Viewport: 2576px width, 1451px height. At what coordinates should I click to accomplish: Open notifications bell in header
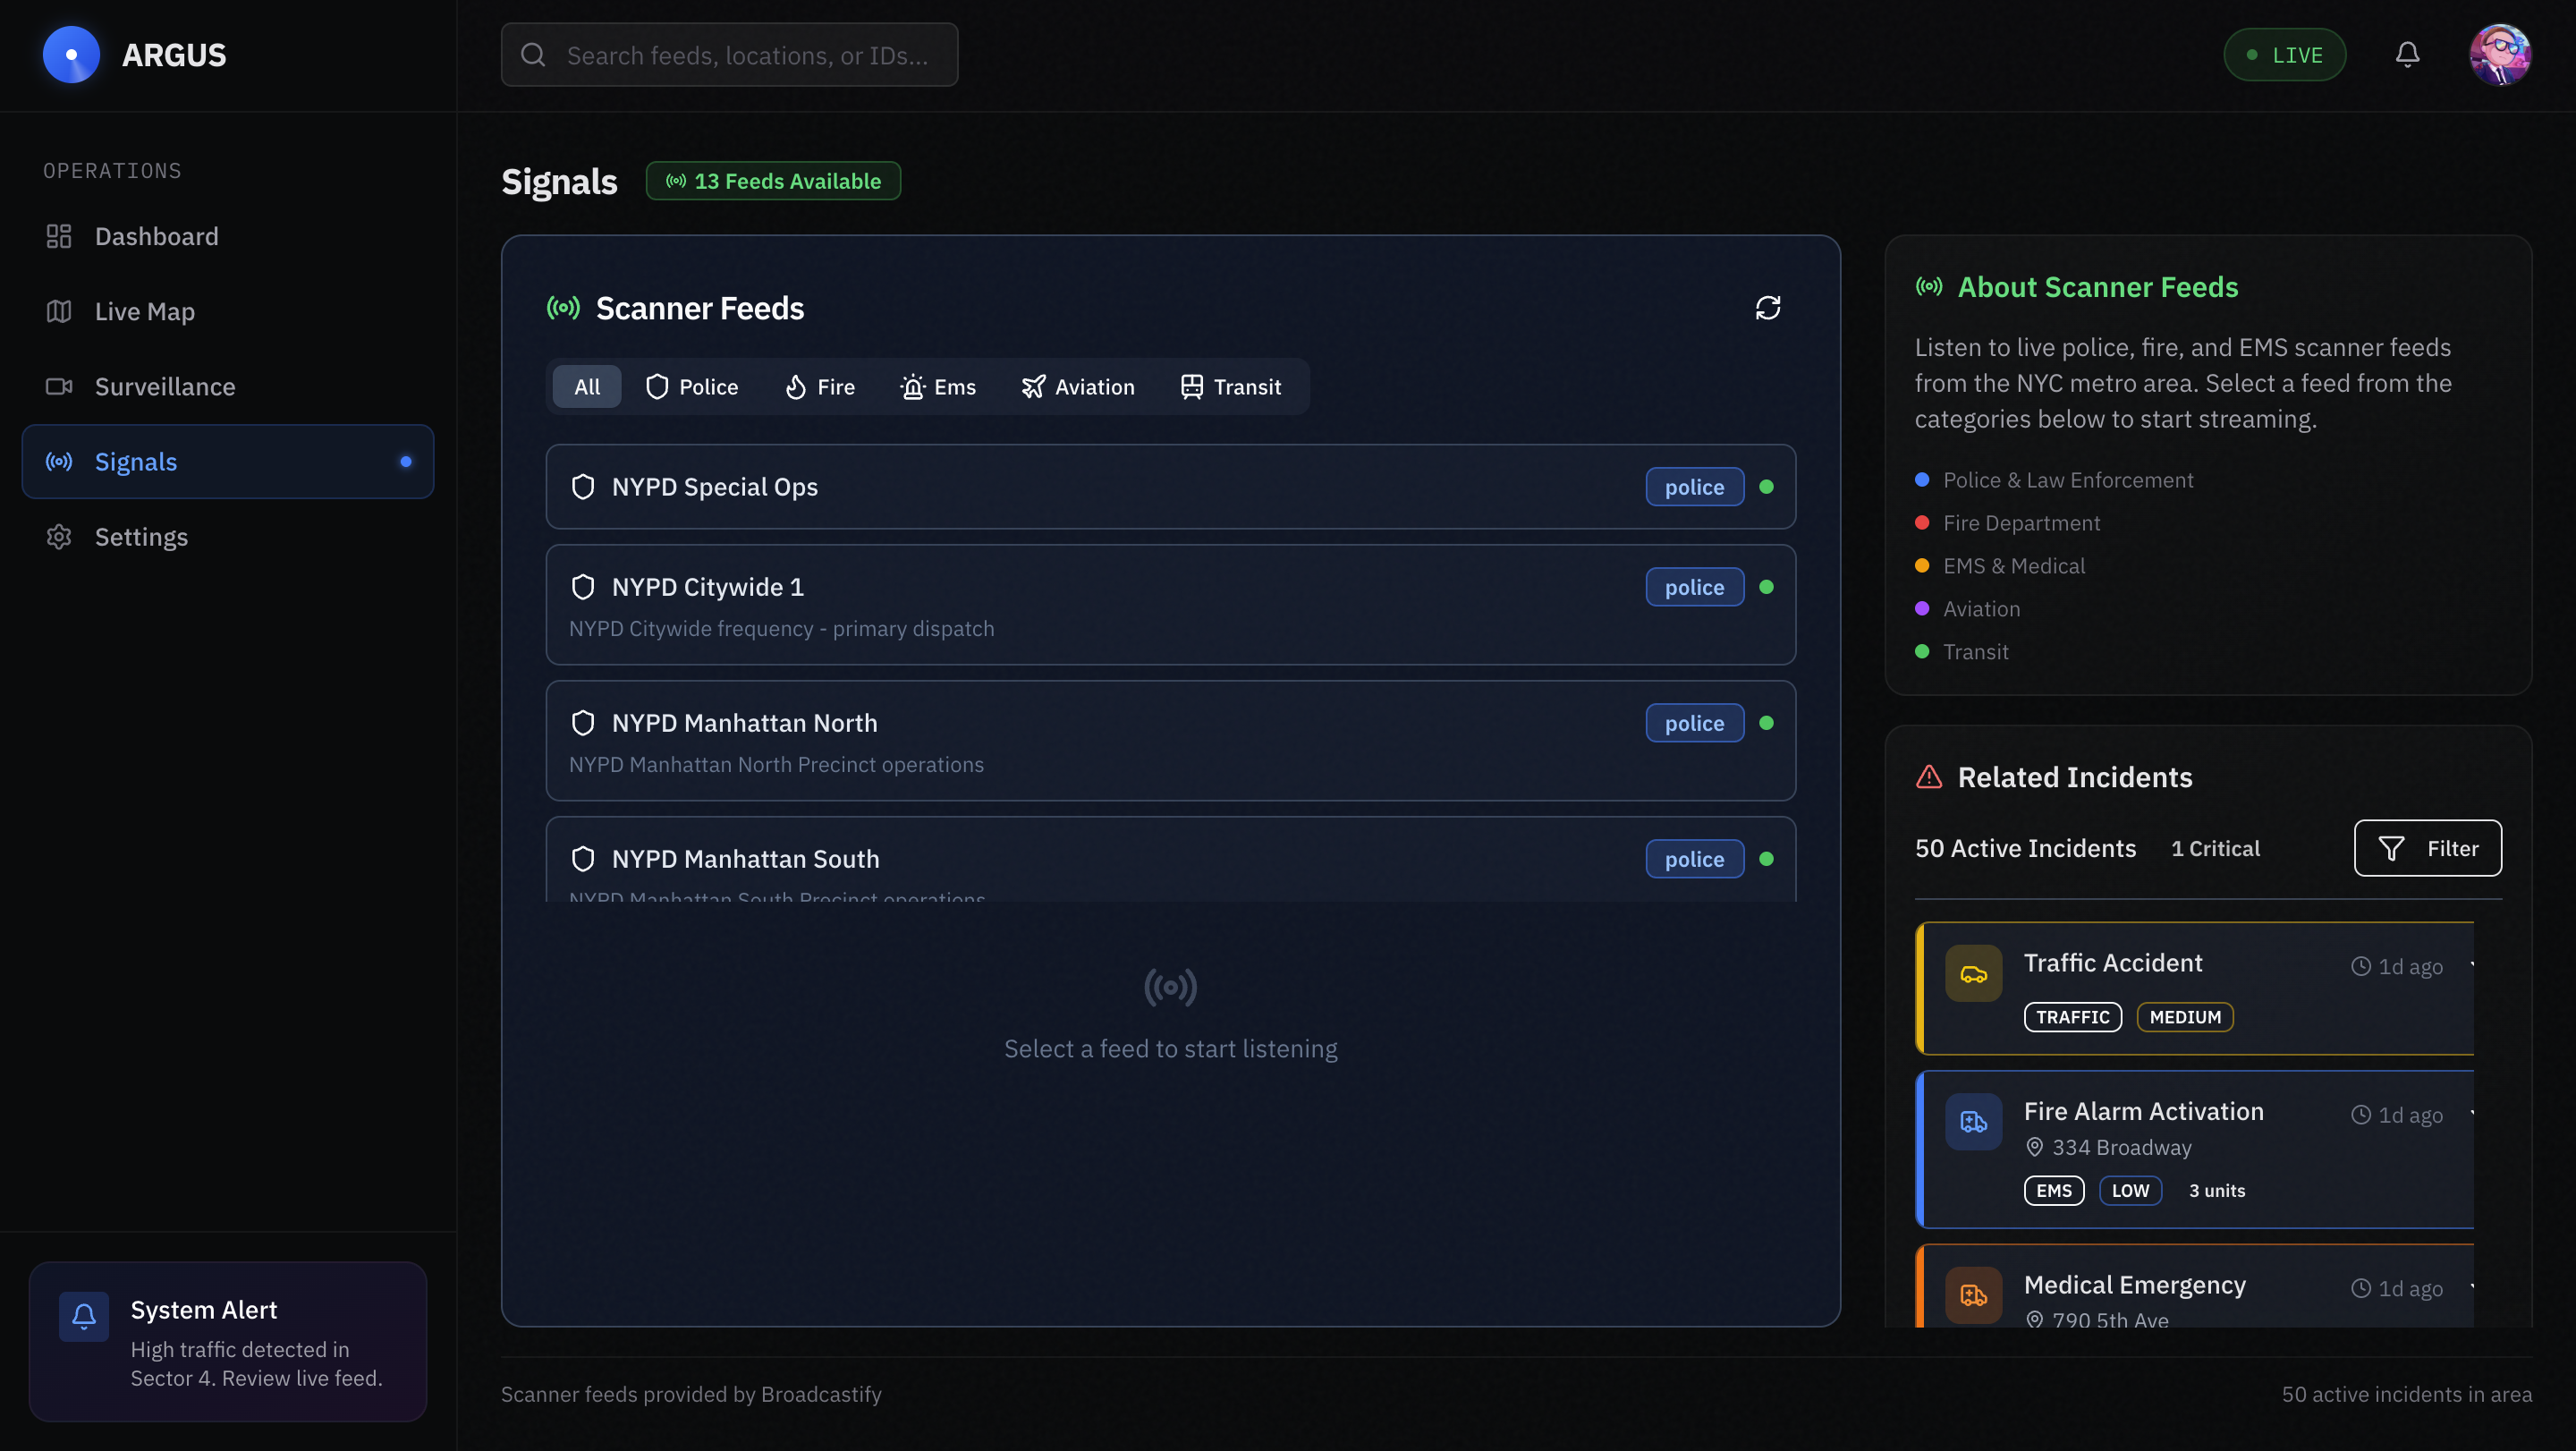[2407, 55]
